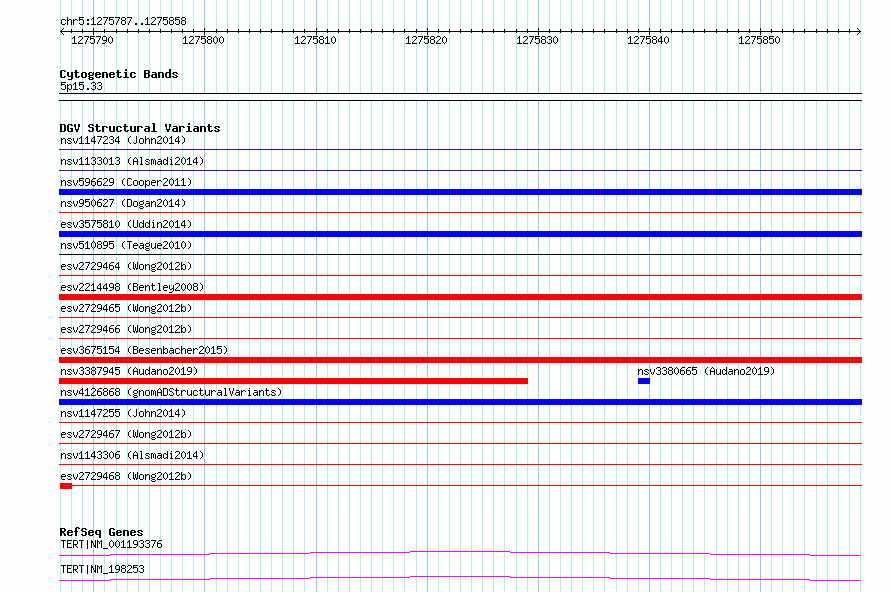Click the small red block under esv2729468
The width and height of the screenshot is (890, 592).
point(66,486)
